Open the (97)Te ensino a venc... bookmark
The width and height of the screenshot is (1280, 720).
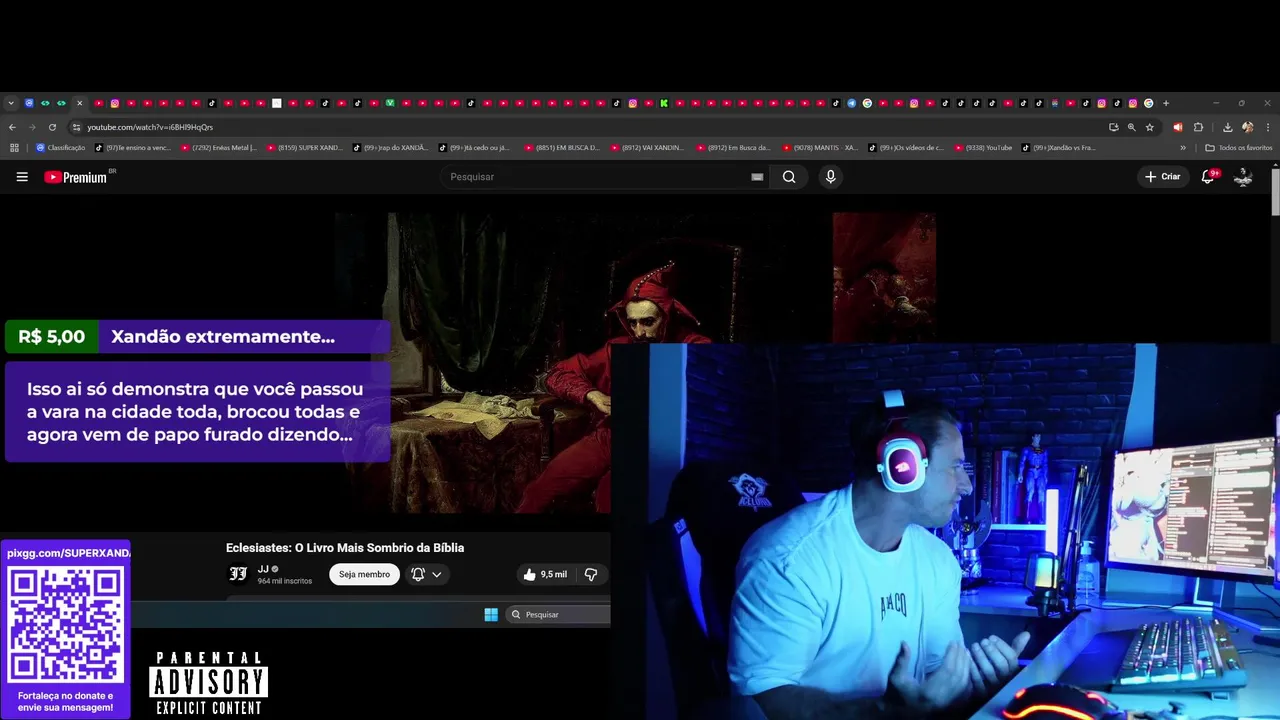coord(133,148)
